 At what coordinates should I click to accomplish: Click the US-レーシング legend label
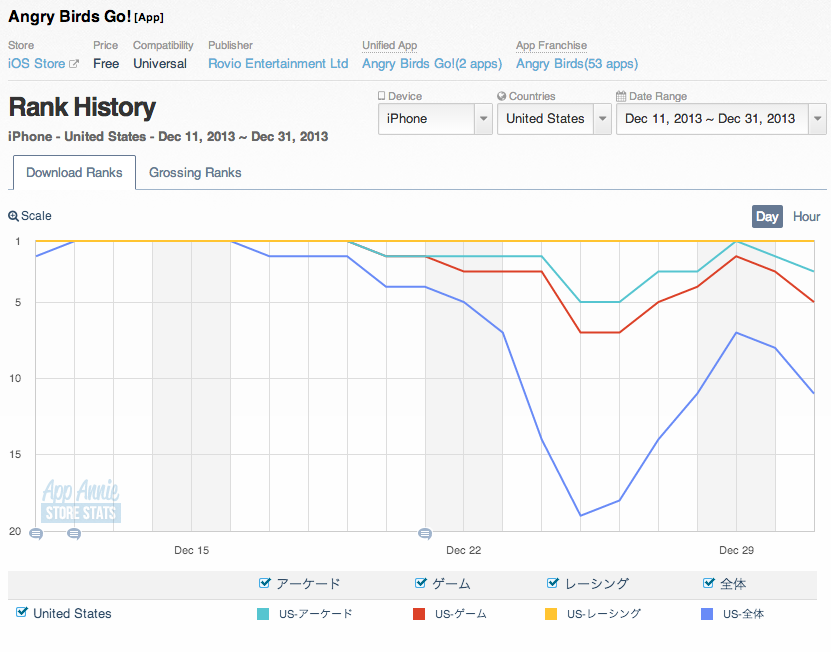[x=604, y=614]
